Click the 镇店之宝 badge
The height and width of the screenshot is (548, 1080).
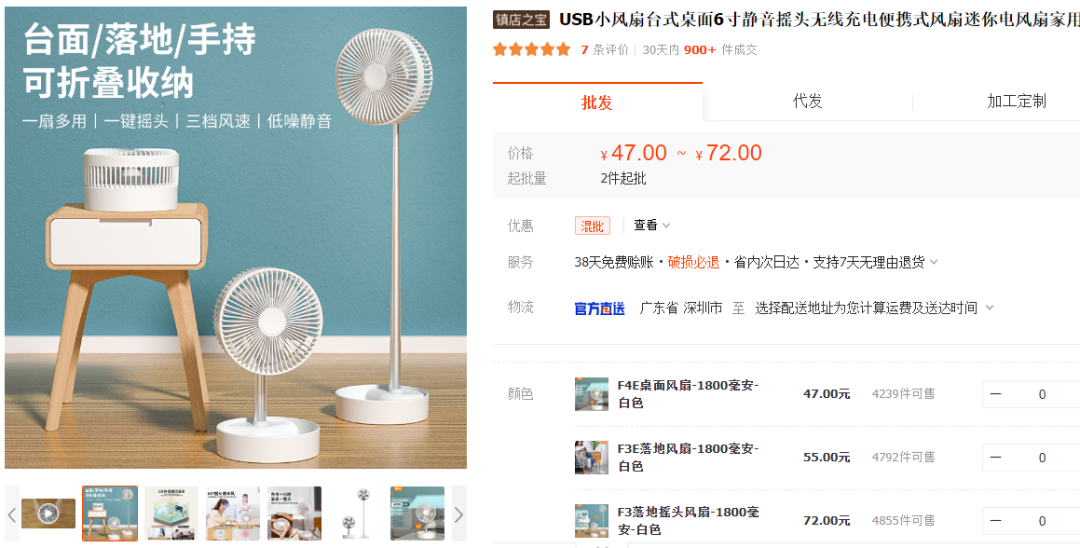point(522,20)
